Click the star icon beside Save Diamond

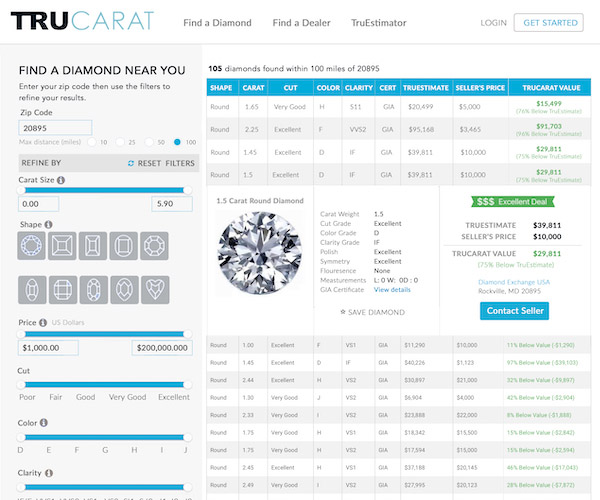pos(343,312)
